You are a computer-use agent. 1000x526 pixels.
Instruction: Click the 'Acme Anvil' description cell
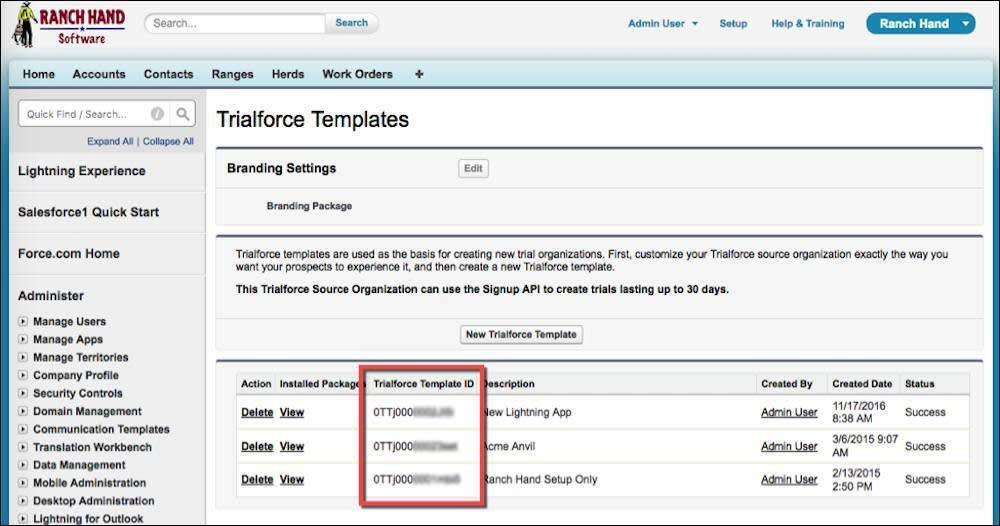click(509, 446)
